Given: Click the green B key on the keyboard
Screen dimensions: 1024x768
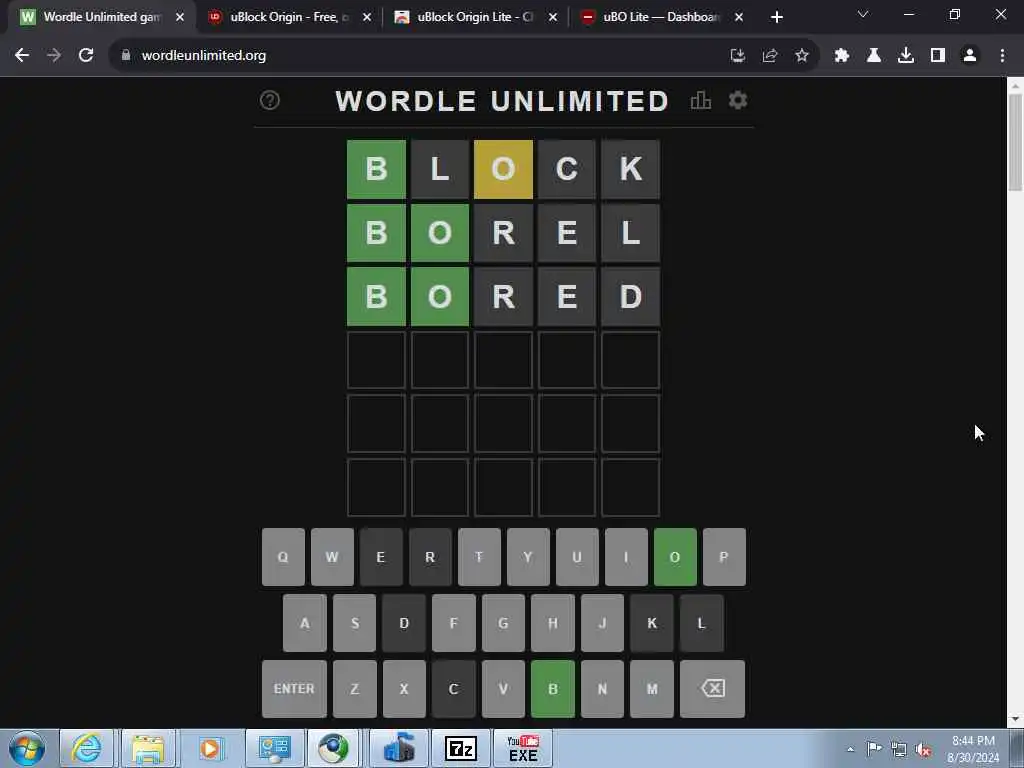Looking at the screenshot, I should (x=552, y=688).
